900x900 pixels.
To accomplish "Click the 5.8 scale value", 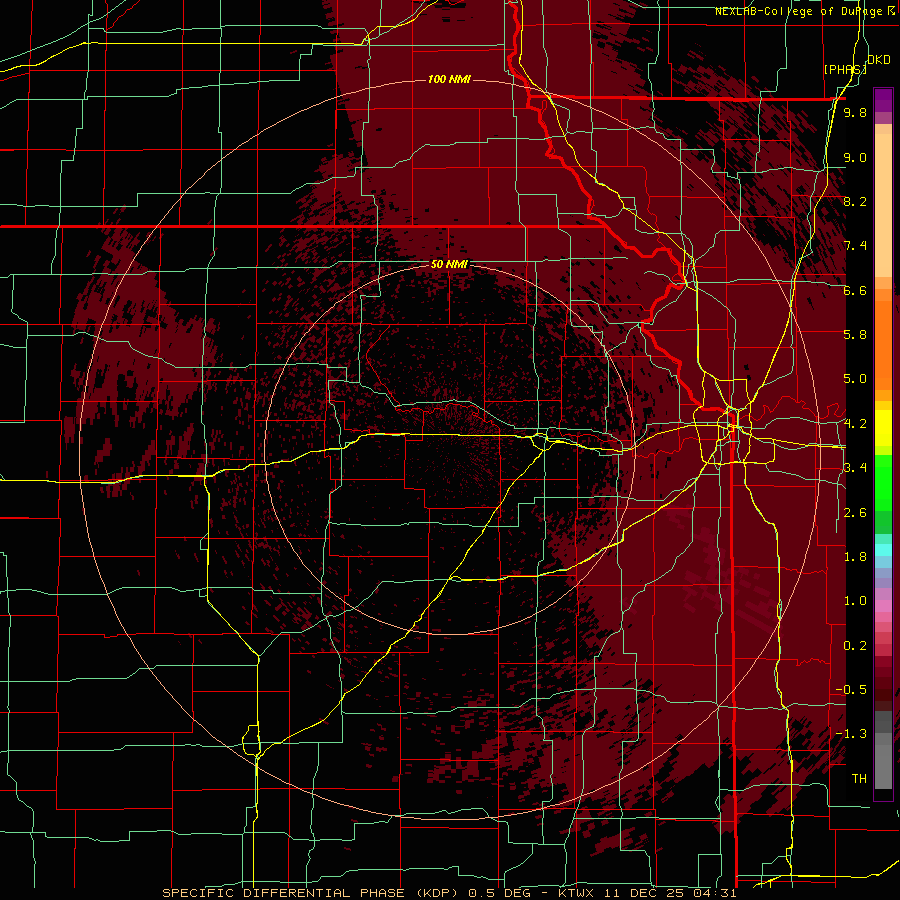I will pos(855,335).
